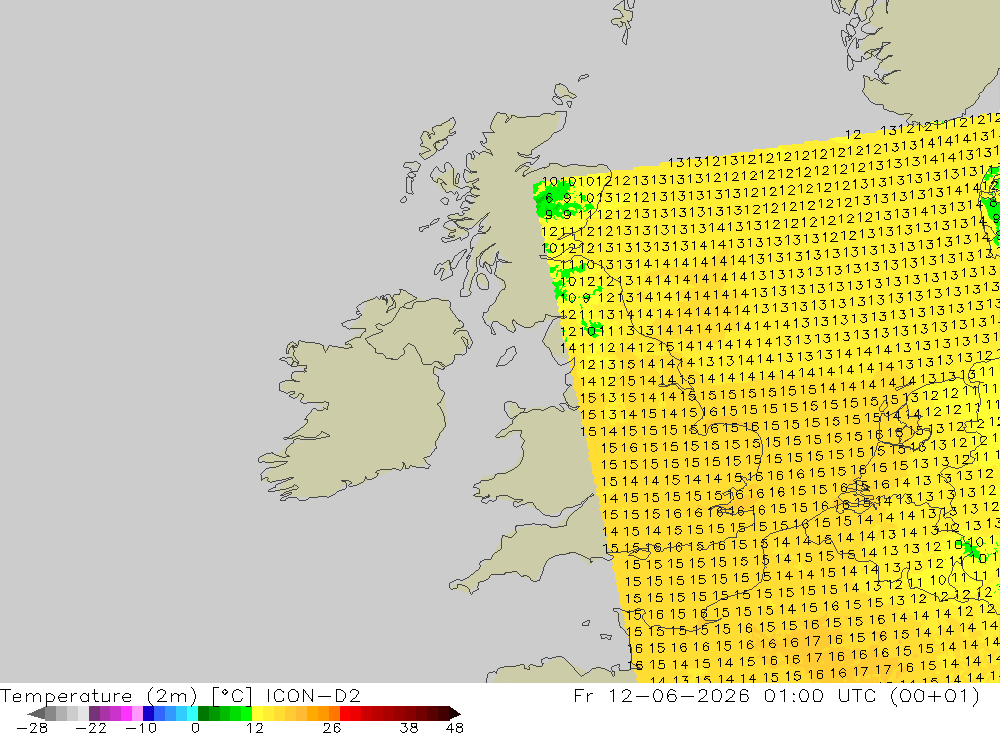Click the '38' legend label
The image size is (1000, 733).
click(409, 728)
